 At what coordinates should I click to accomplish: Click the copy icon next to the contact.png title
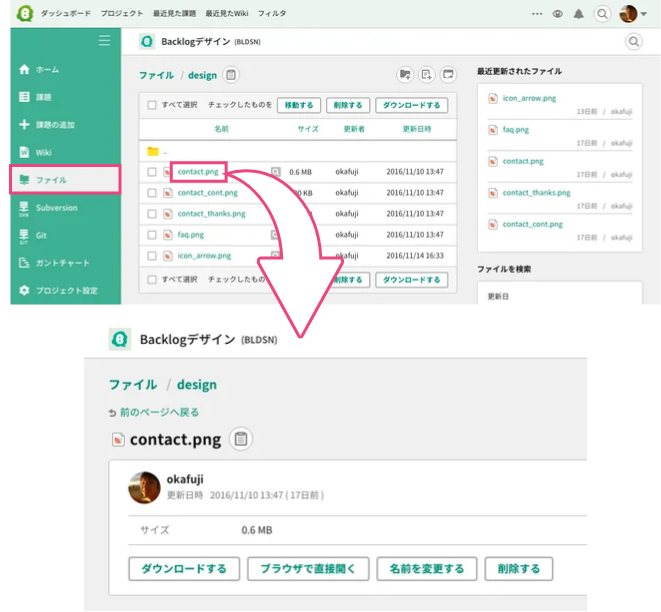[241, 439]
